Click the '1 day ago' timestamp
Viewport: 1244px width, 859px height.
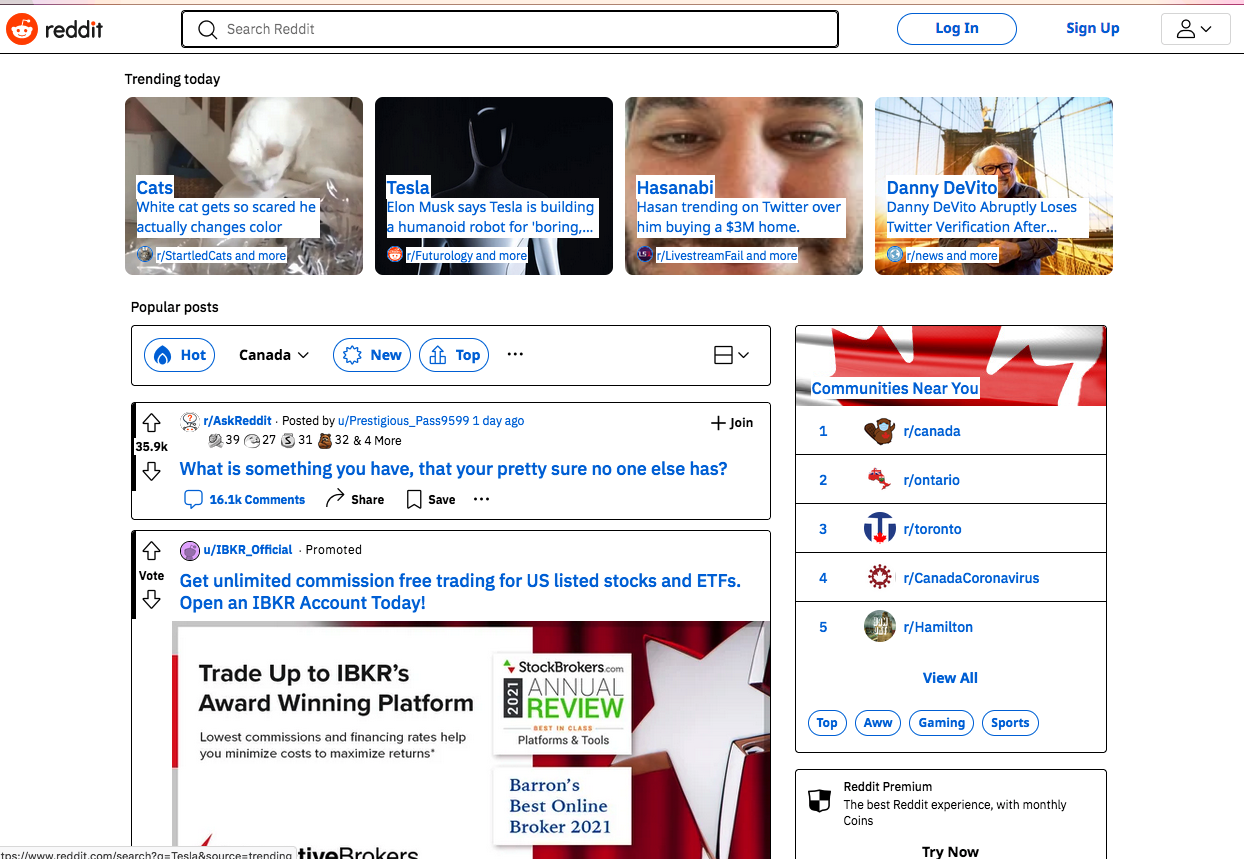tap(498, 421)
